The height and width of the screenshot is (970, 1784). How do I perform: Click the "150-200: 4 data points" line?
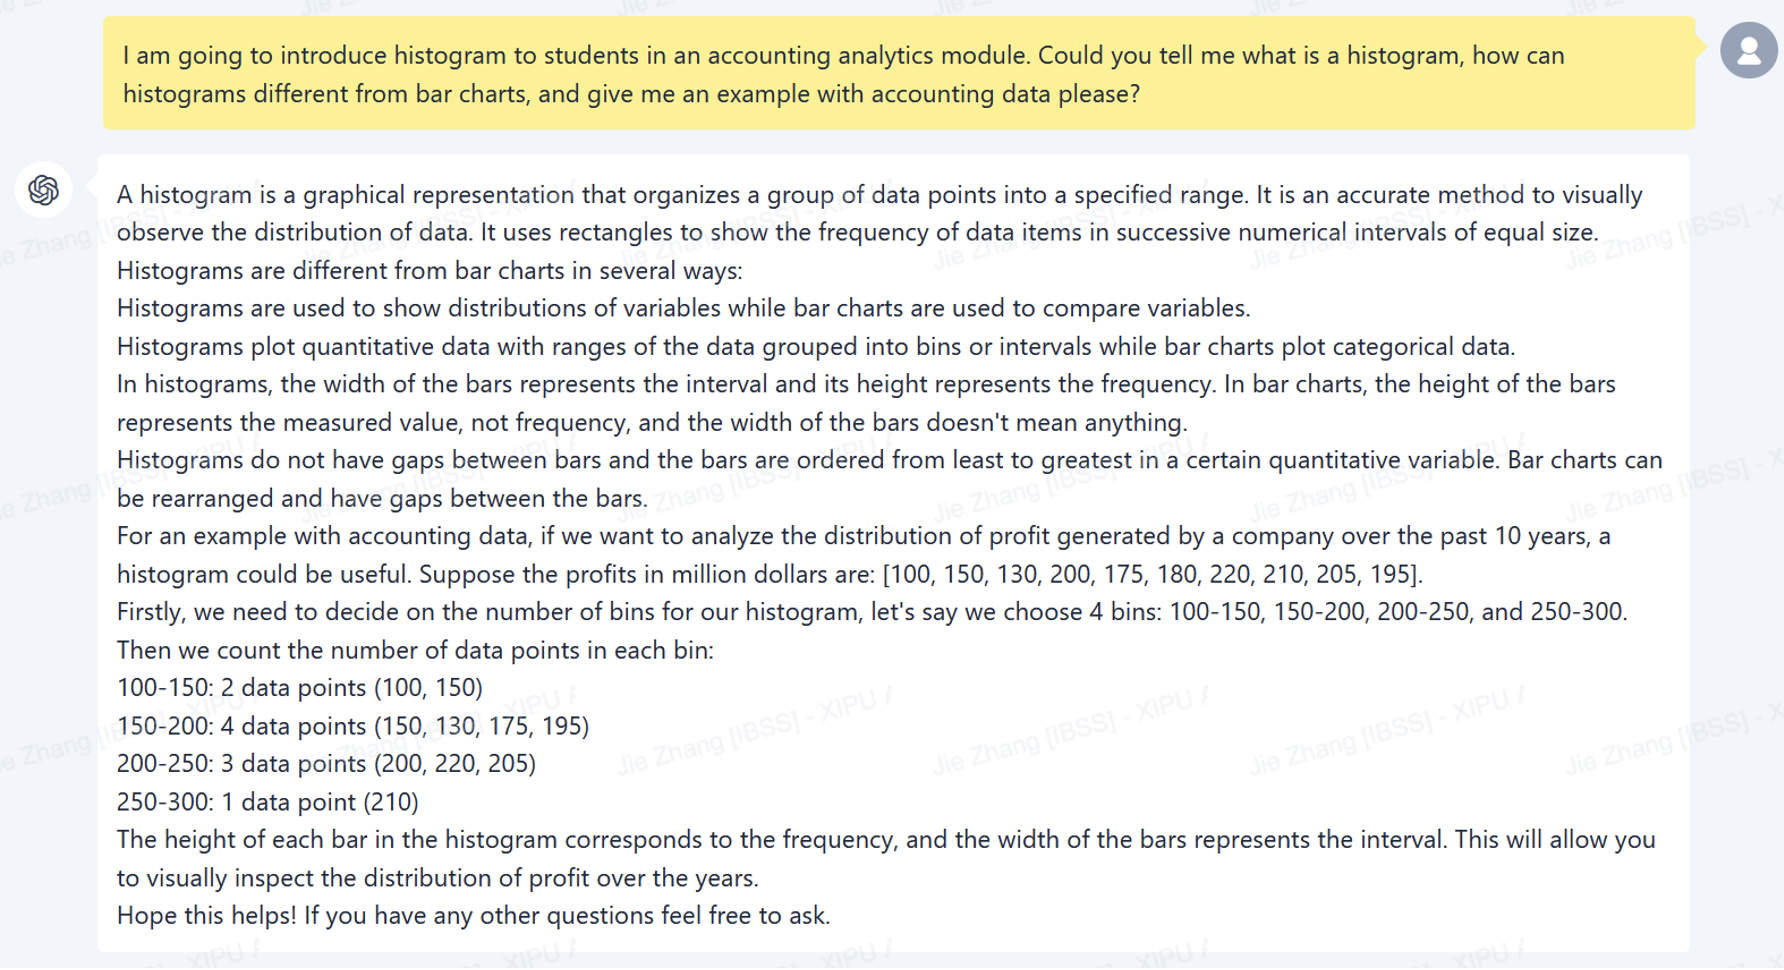pos(352,726)
